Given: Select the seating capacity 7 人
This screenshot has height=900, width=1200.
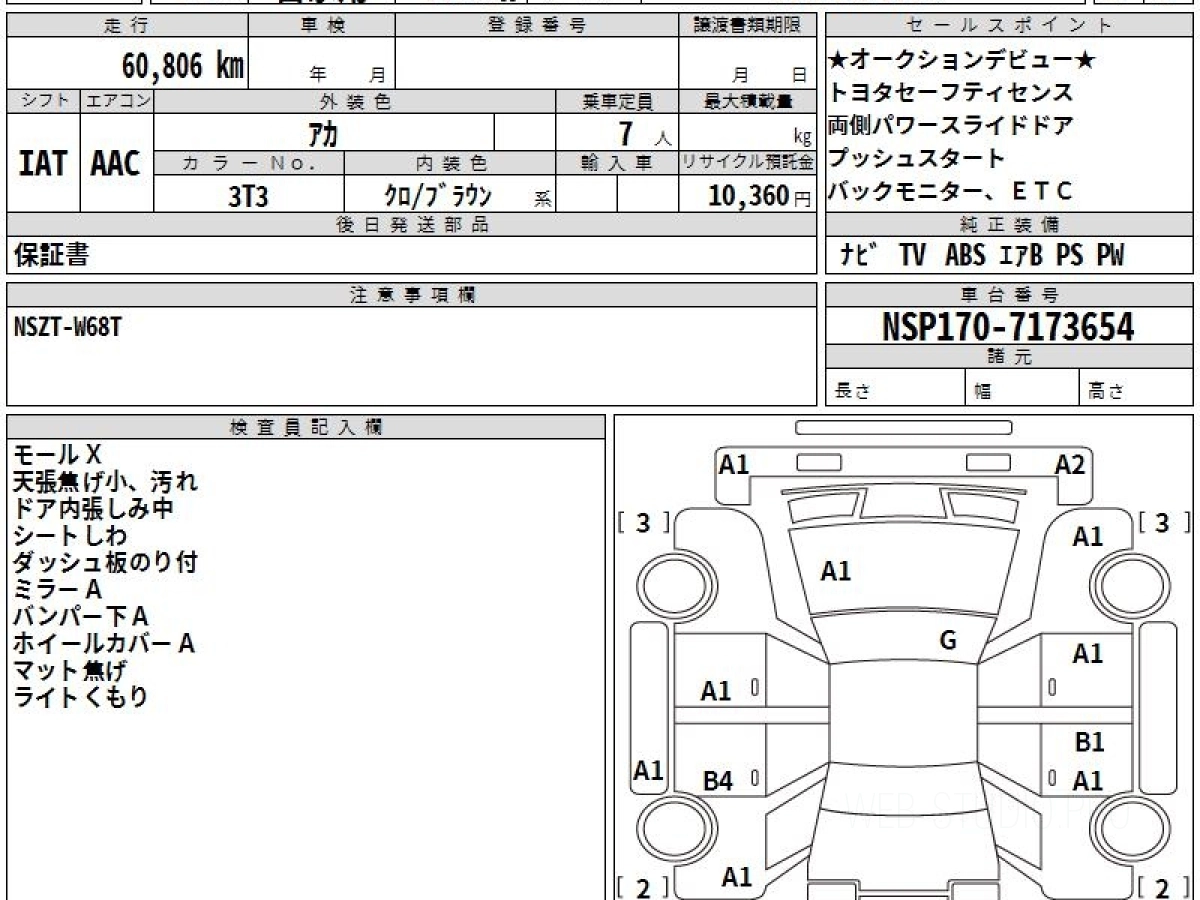Looking at the screenshot, I should click(x=643, y=133).
